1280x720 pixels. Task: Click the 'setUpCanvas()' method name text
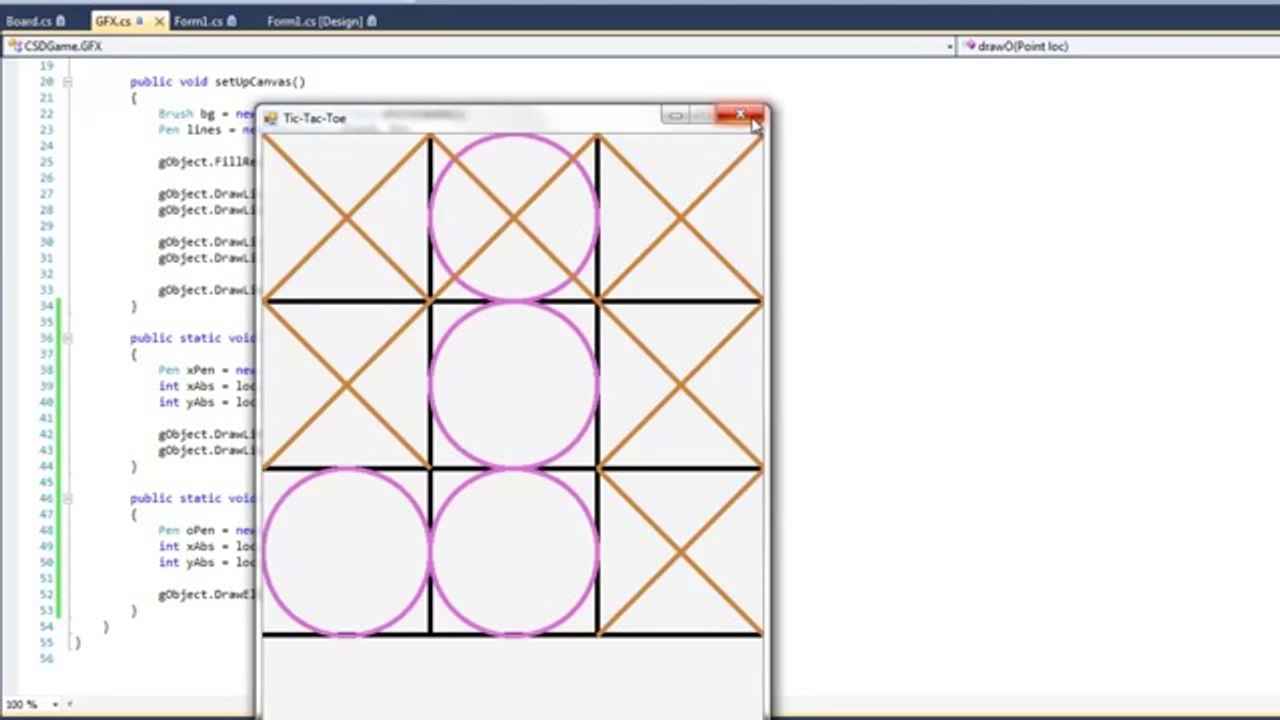click(x=260, y=82)
